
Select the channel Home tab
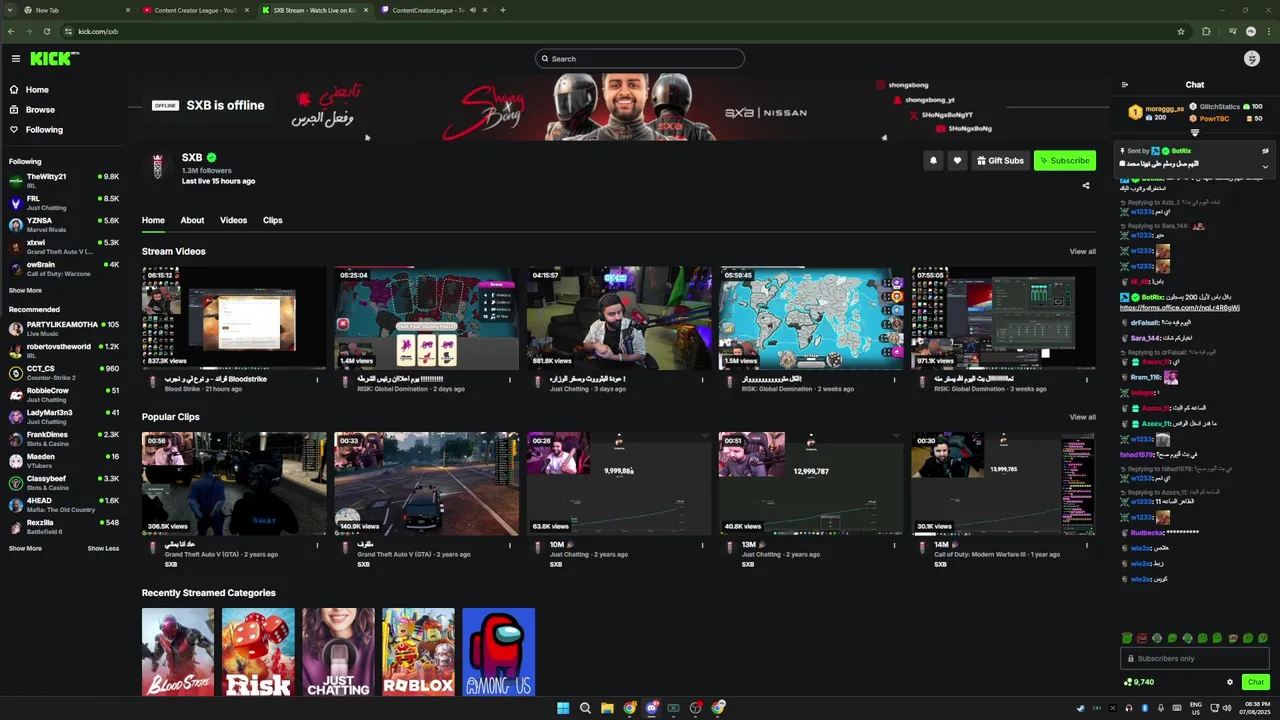[153, 220]
